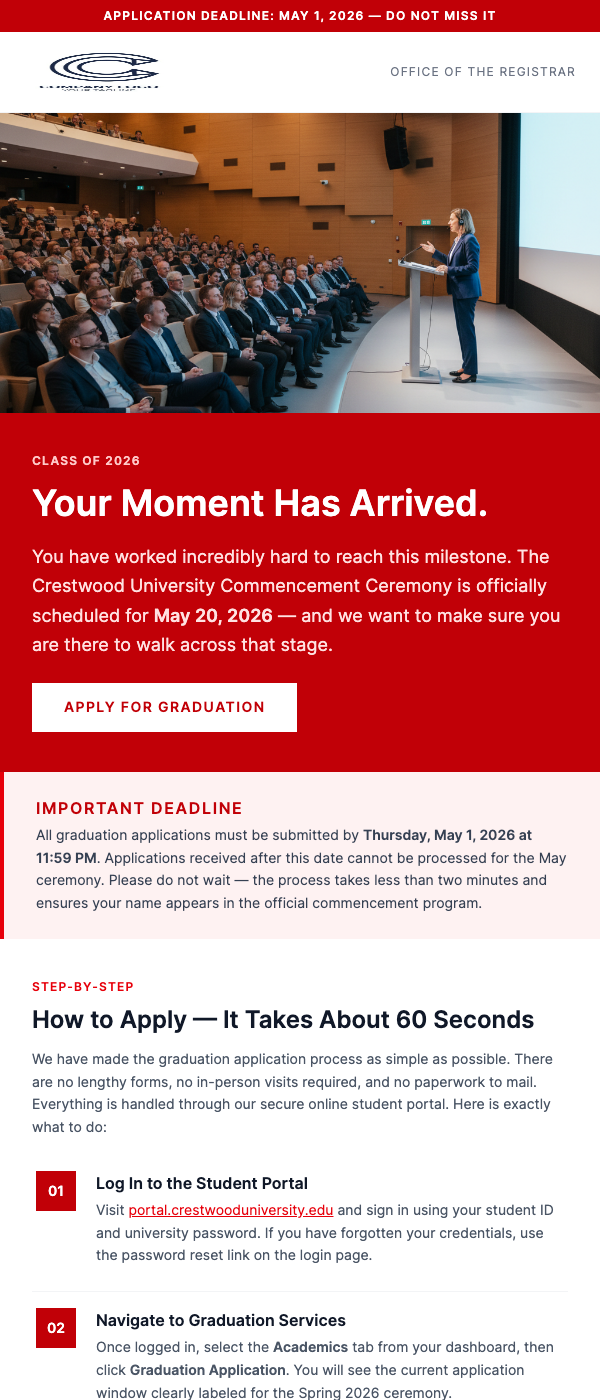Screen dimensions: 600x1400
Task: Click the red application deadline banner
Action: pyautogui.click(x=300, y=15)
